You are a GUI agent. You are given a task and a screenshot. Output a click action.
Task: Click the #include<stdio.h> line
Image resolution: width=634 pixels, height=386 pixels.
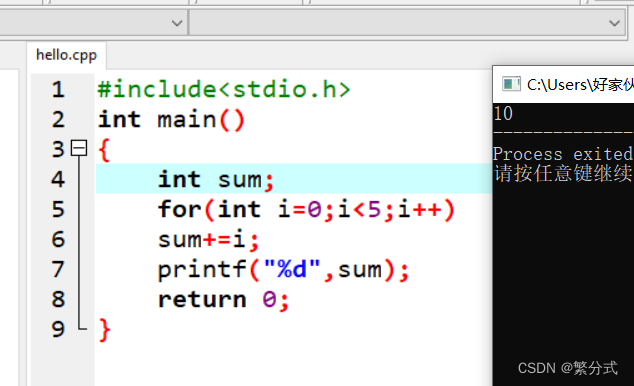pos(224,89)
